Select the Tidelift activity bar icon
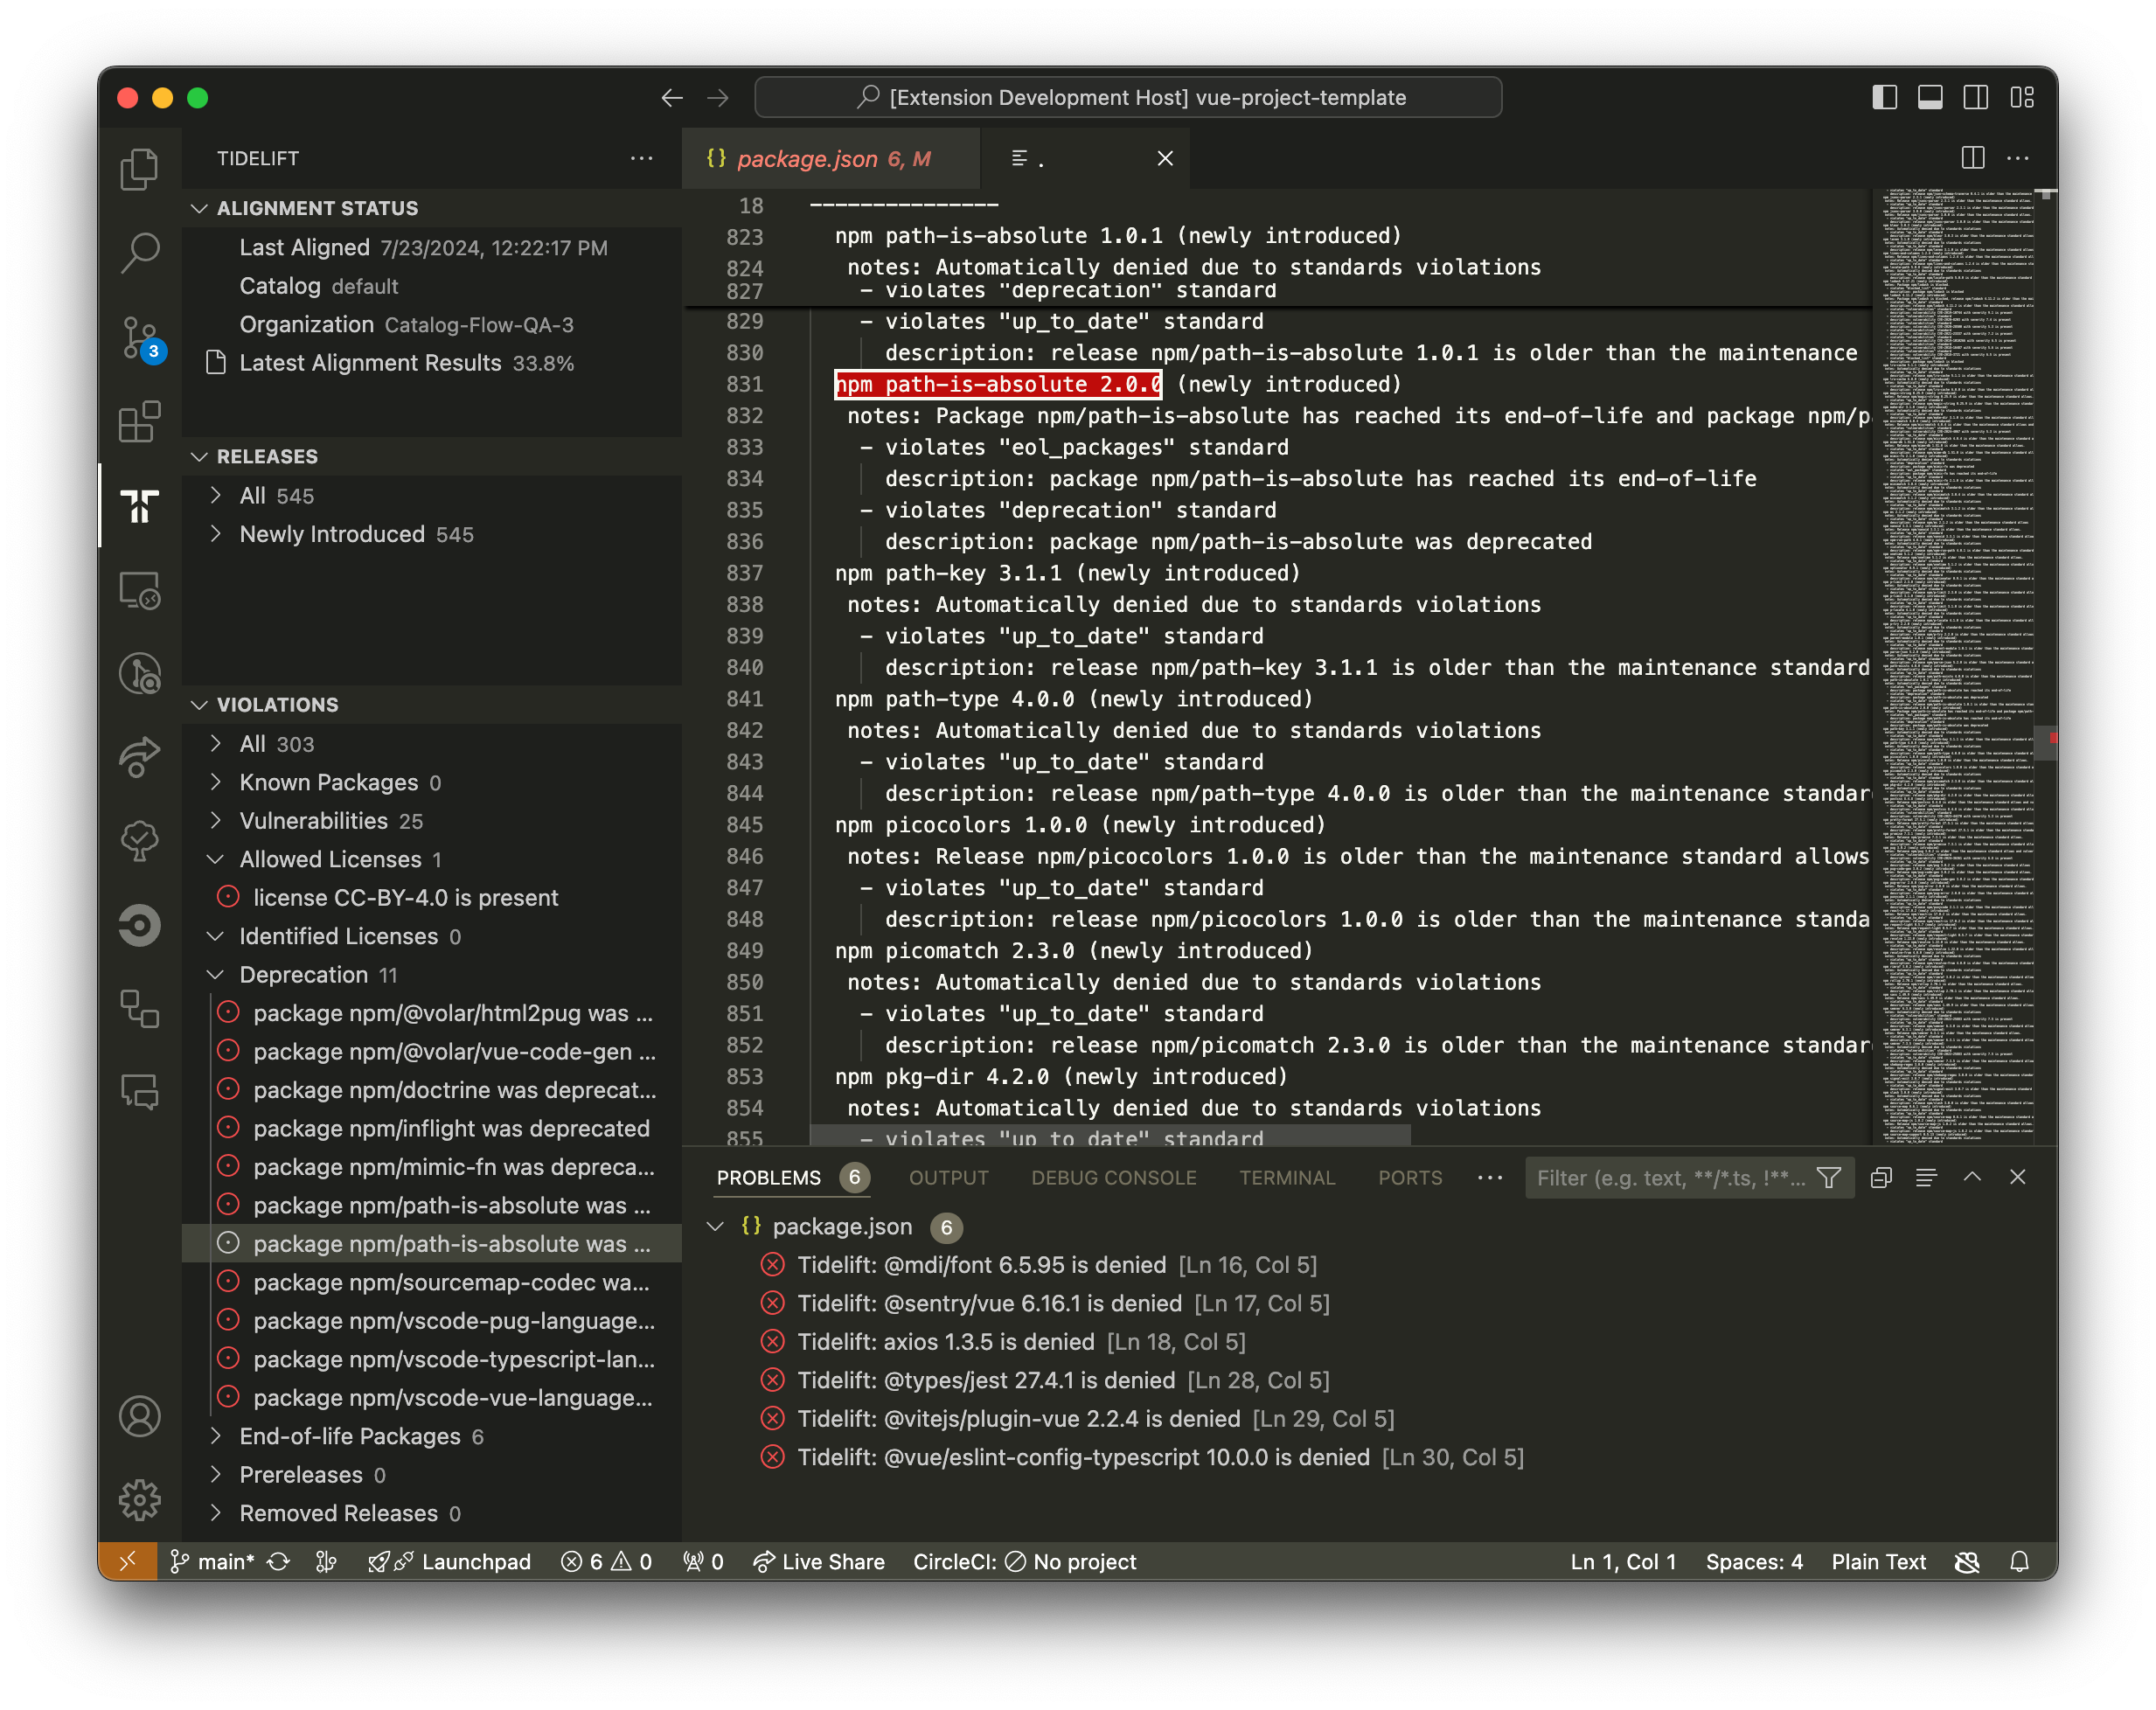The image size is (2156, 1710). 139,505
